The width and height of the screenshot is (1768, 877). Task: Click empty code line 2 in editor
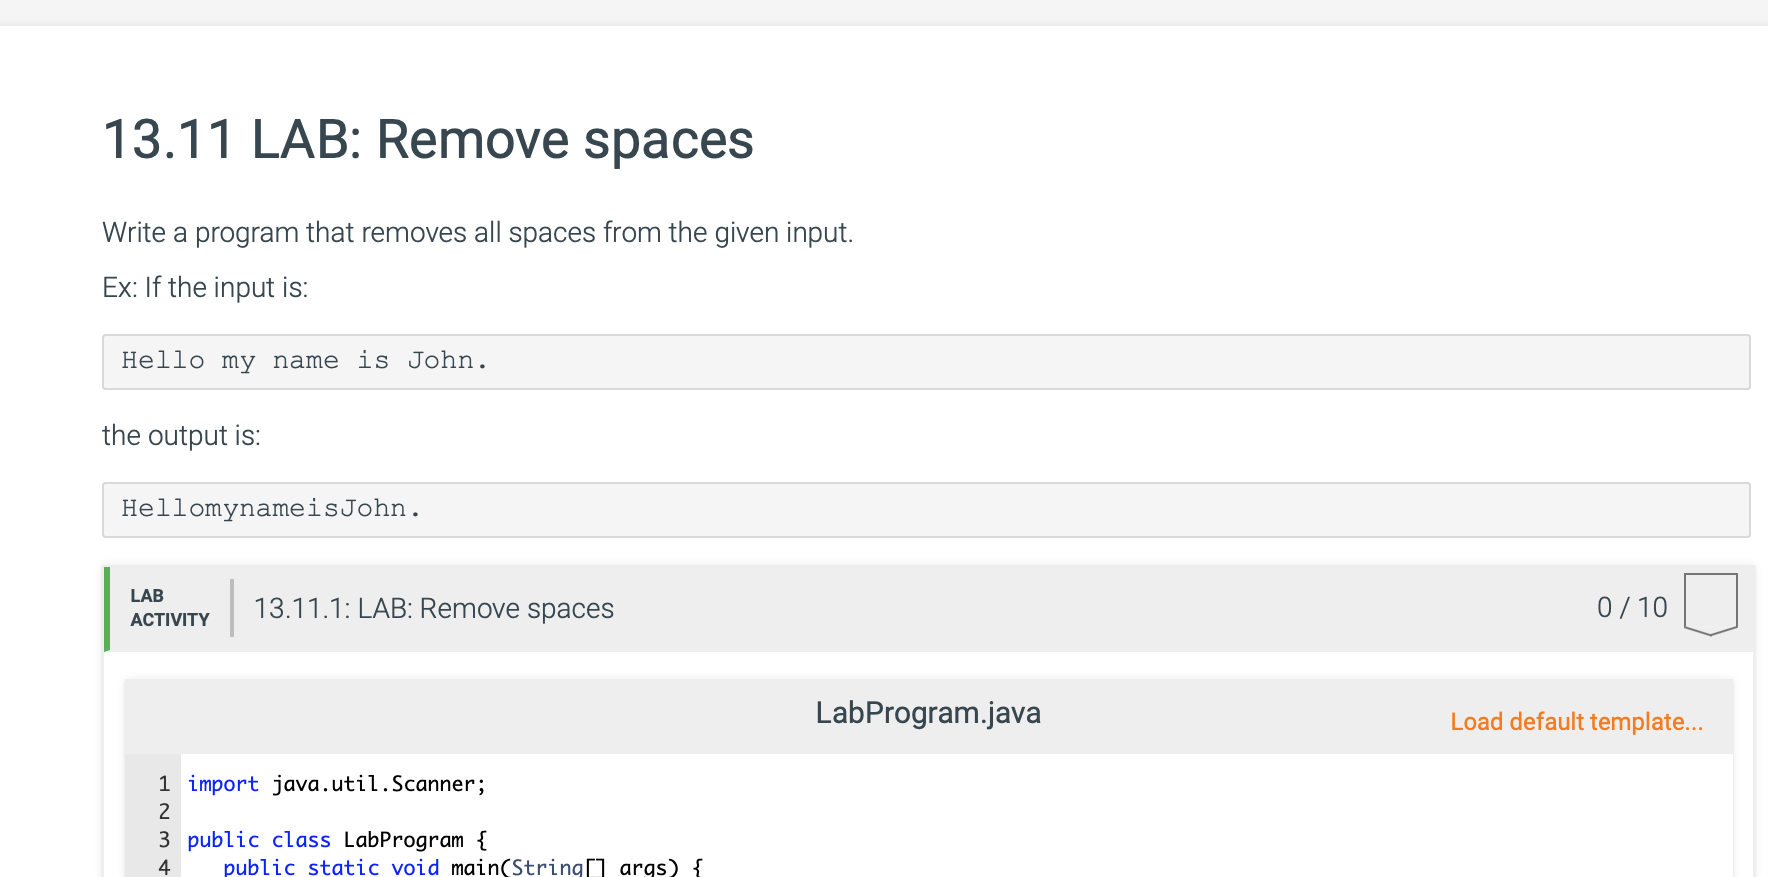coord(956,812)
